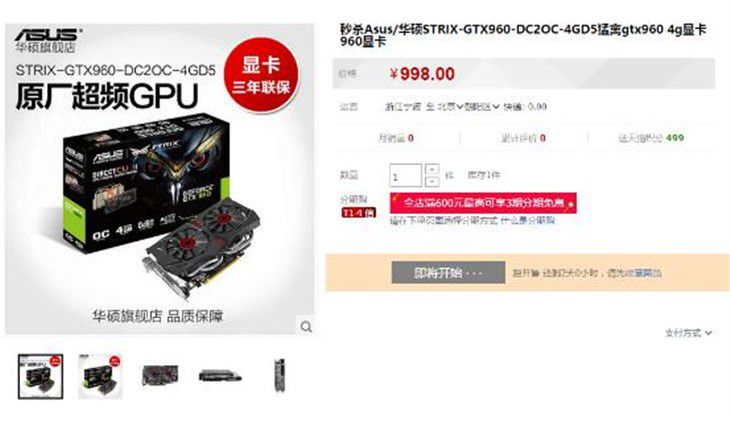Decrease quantity with the down stepper arrow
730x421 pixels.
click(x=432, y=181)
